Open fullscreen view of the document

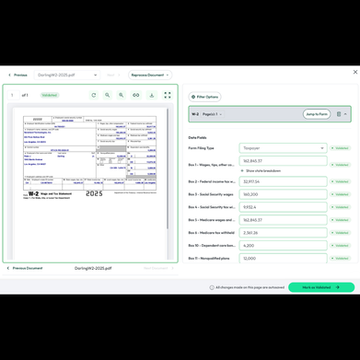167,95
